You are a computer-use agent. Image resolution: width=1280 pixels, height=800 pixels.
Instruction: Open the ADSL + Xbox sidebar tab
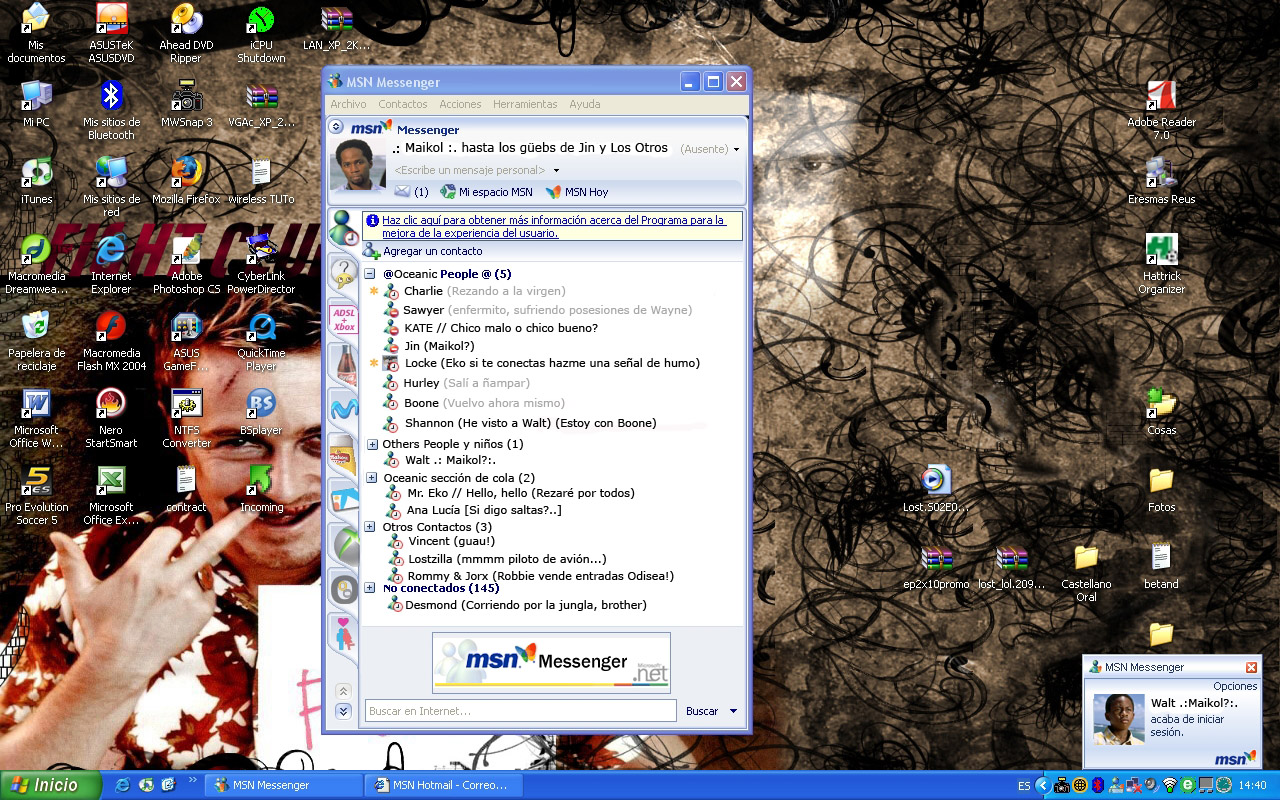tap(343, 319)
